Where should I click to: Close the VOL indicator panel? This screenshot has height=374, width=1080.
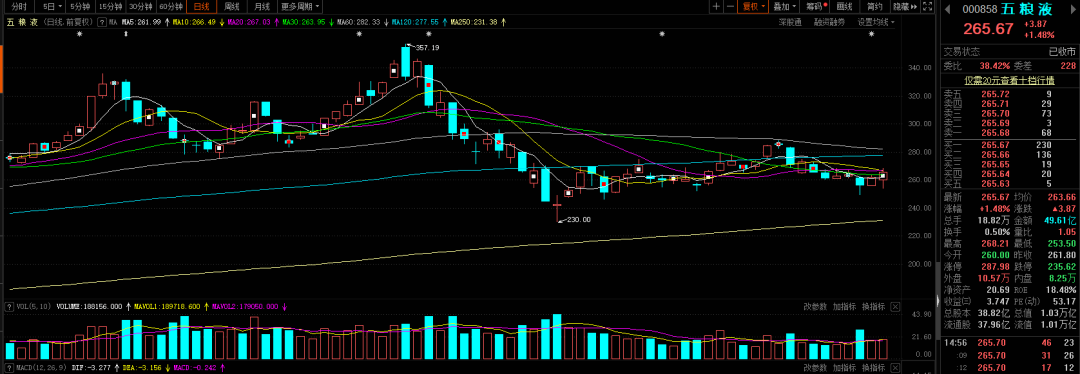(x=895, y=307)
